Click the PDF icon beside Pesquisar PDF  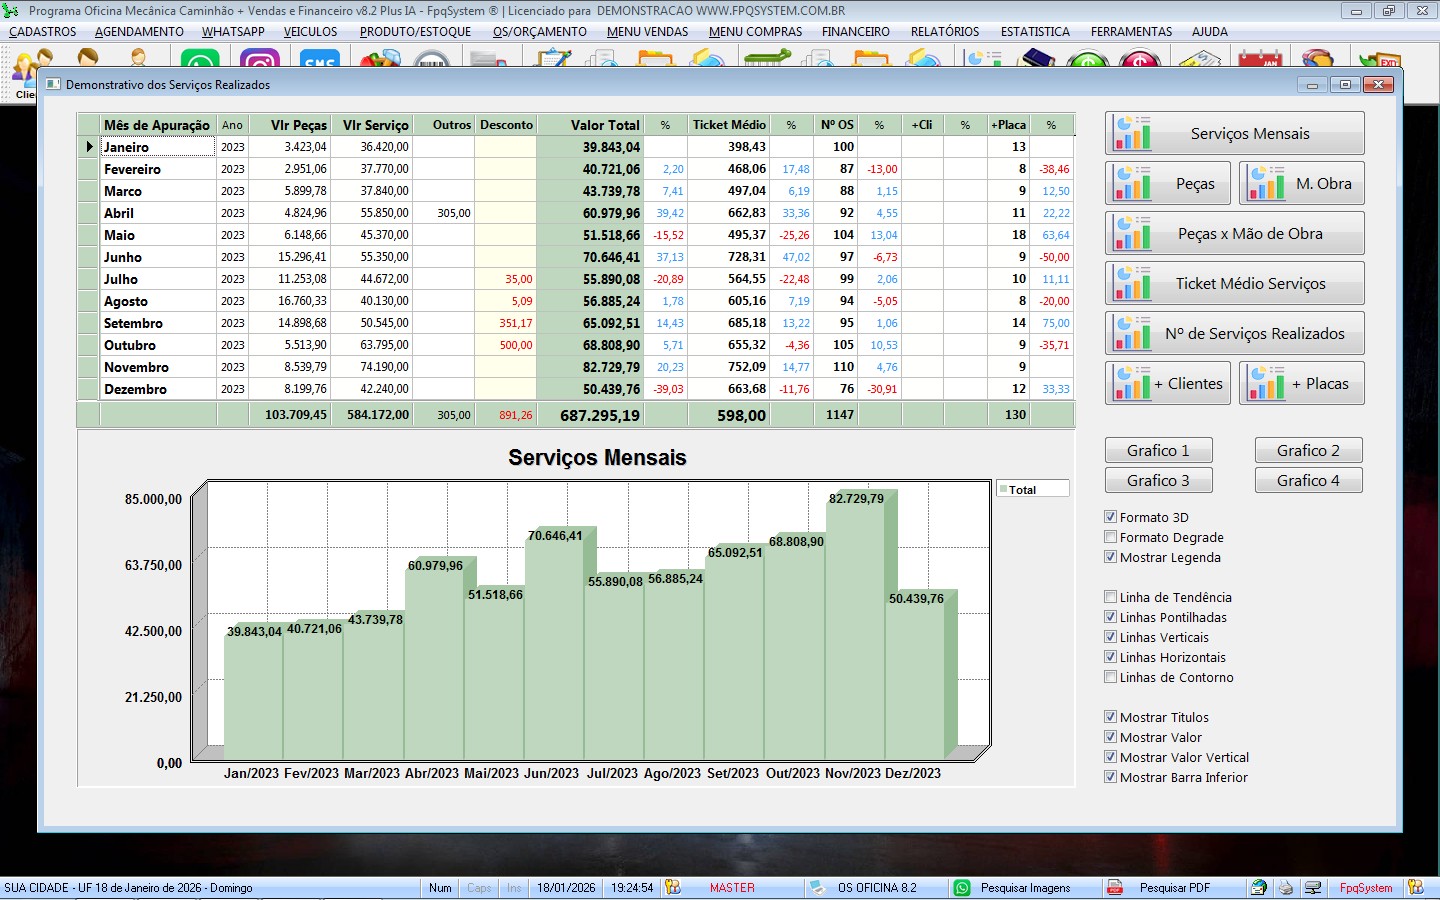(1115, 887)
